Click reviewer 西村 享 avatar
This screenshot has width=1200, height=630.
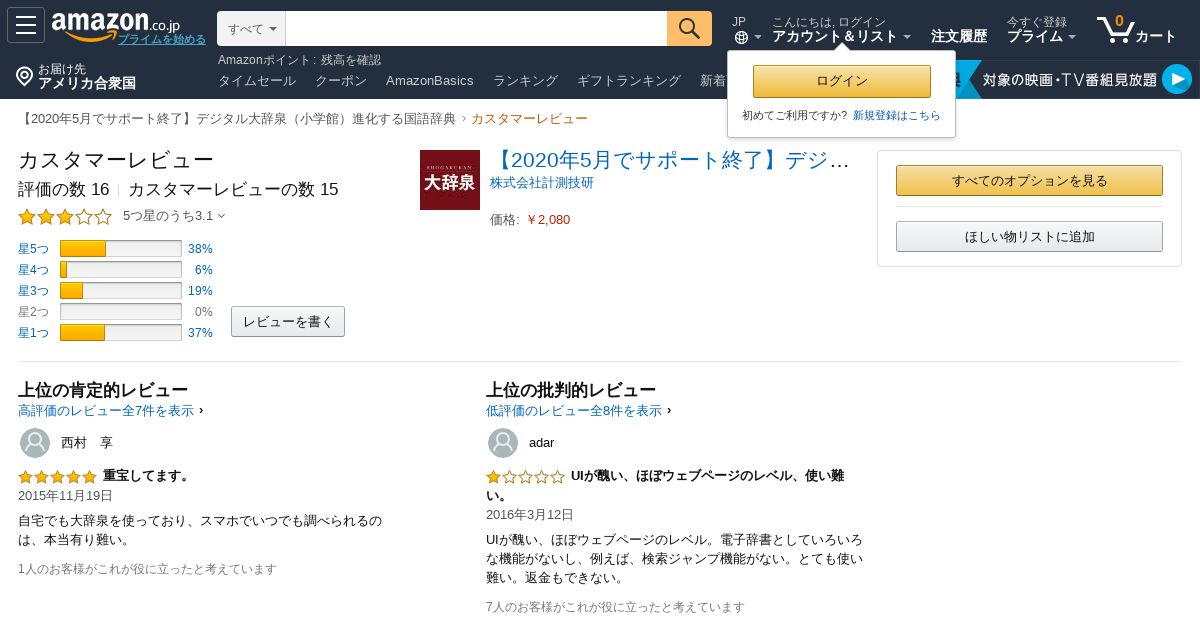[35, 443]
